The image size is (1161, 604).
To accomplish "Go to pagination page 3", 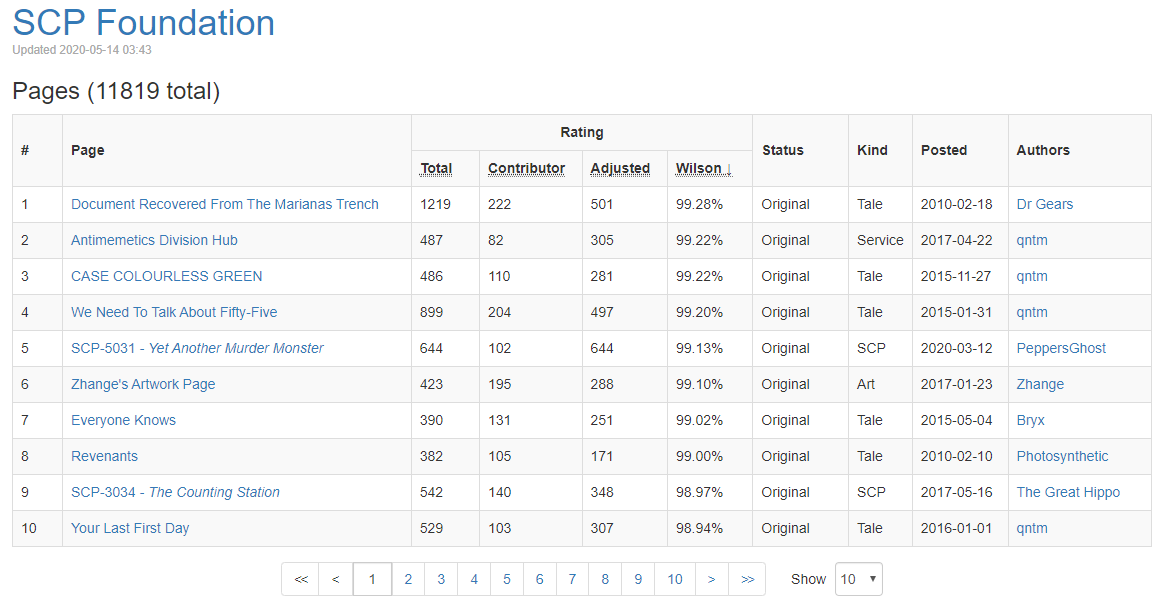I will [x=441, y=579].
